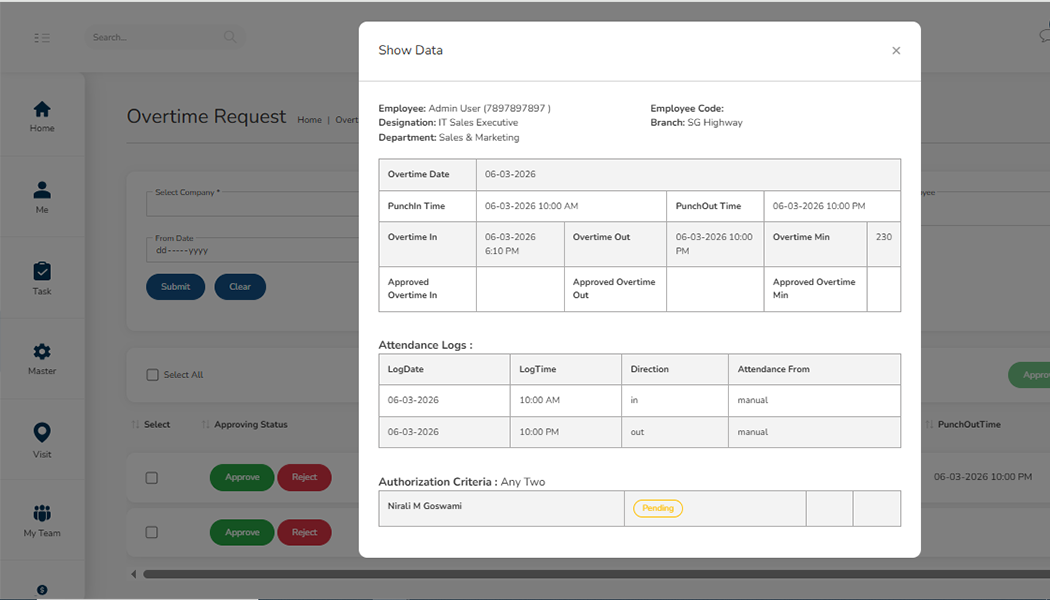
Task: Open the My Team group icon
Action: 42,514
